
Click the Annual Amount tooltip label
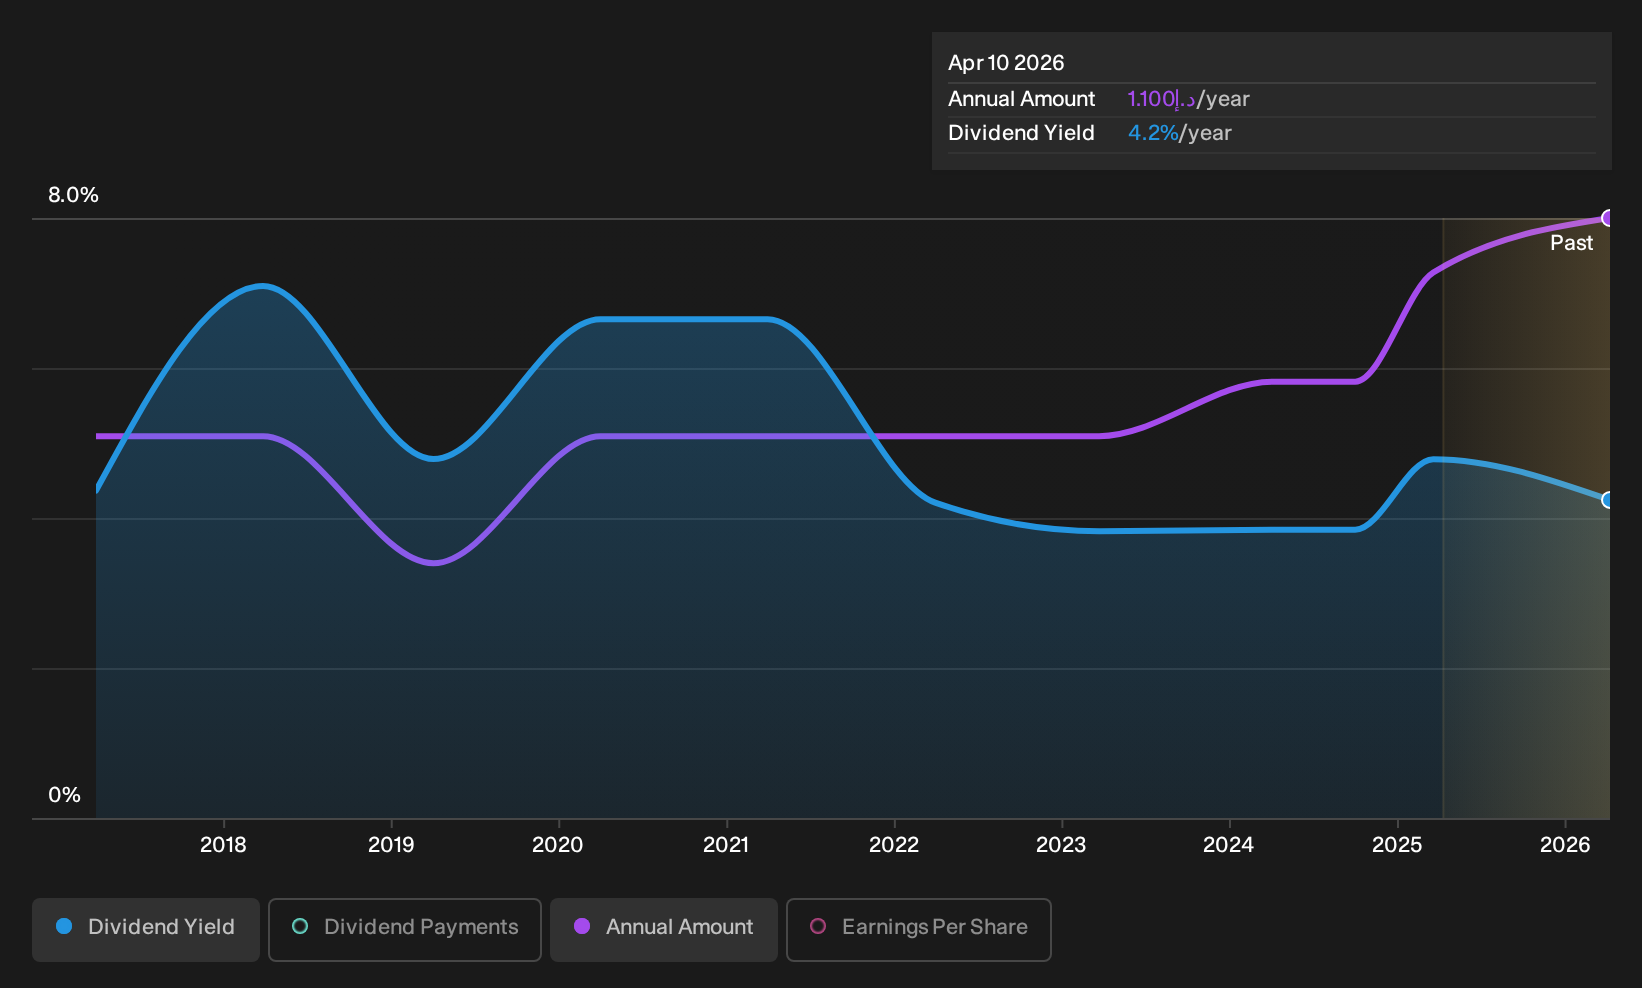pos(1022,99)
